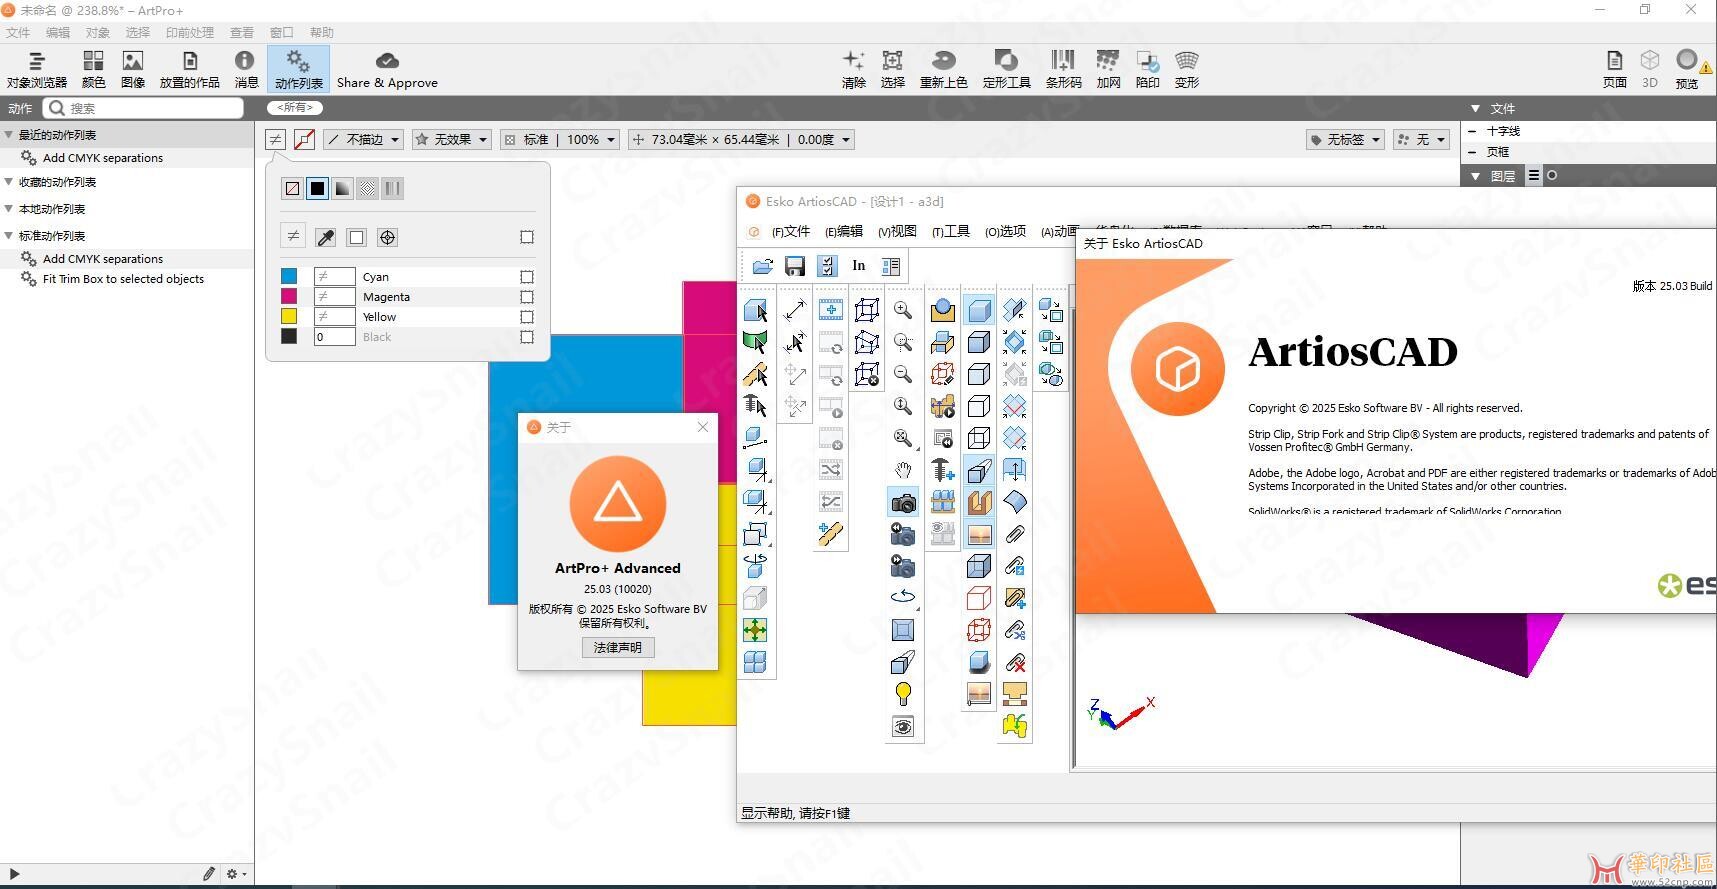Select the solid fill option
Viewport: 1717px width, 889px height.
point(317,188)
